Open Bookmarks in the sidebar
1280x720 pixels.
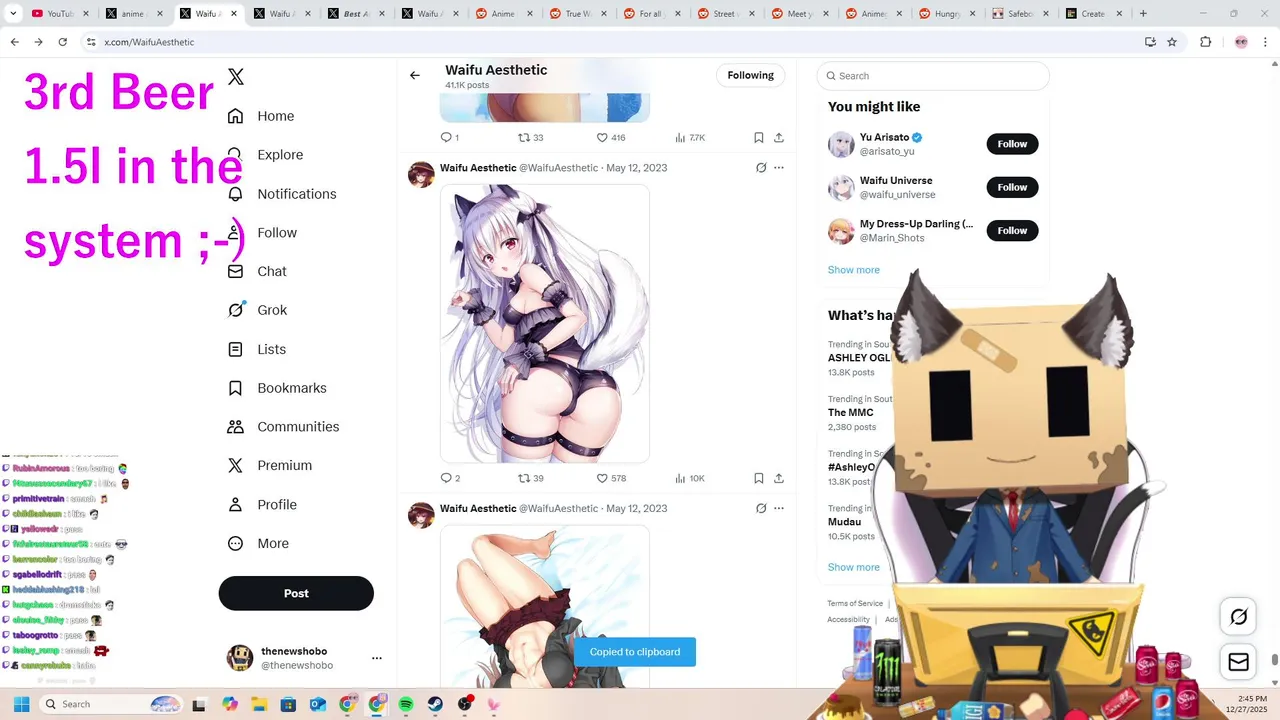coord(277,388)
